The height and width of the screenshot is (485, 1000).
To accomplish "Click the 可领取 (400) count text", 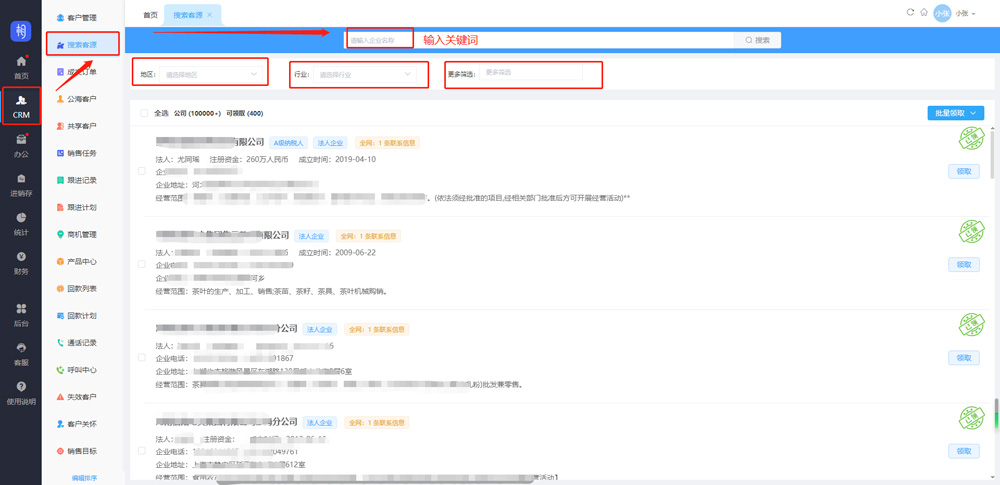I will point(245,114).
